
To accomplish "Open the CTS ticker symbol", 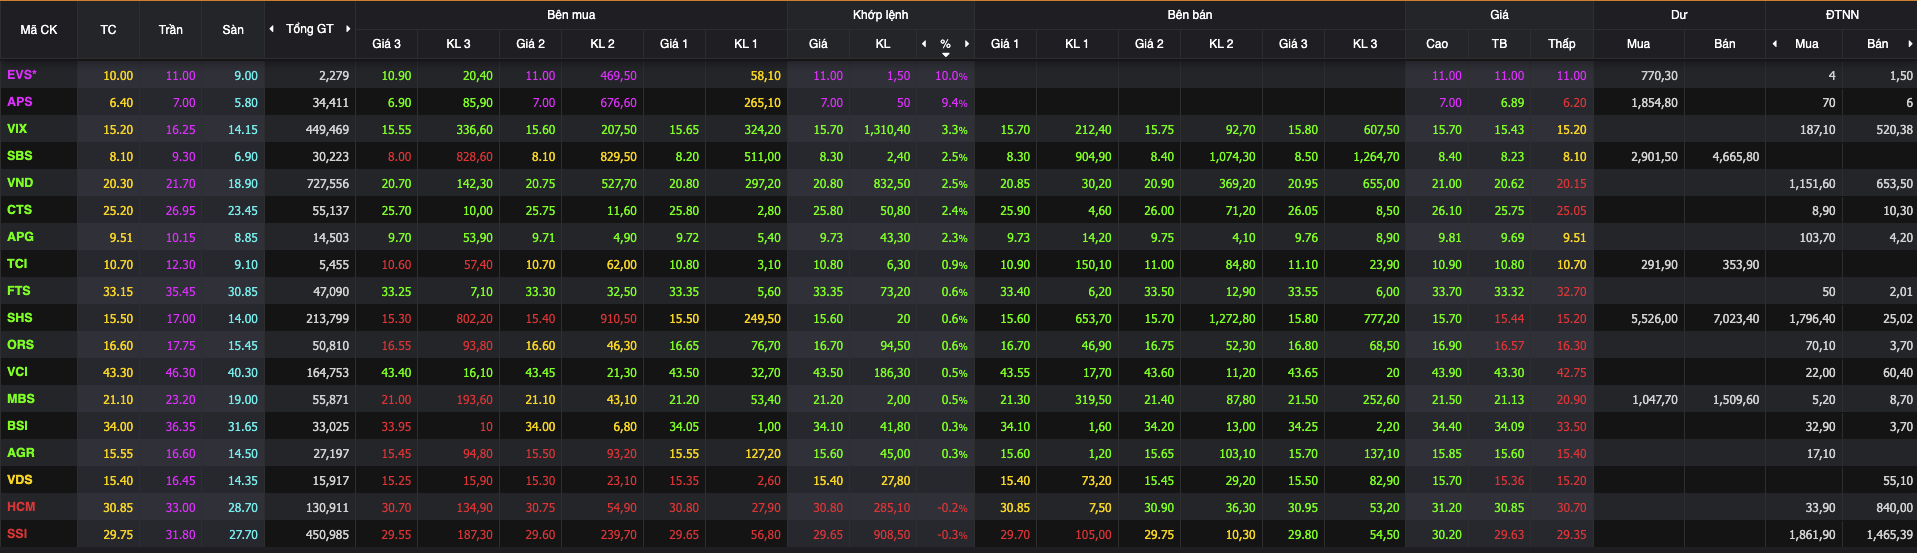I will coord(20,210).
